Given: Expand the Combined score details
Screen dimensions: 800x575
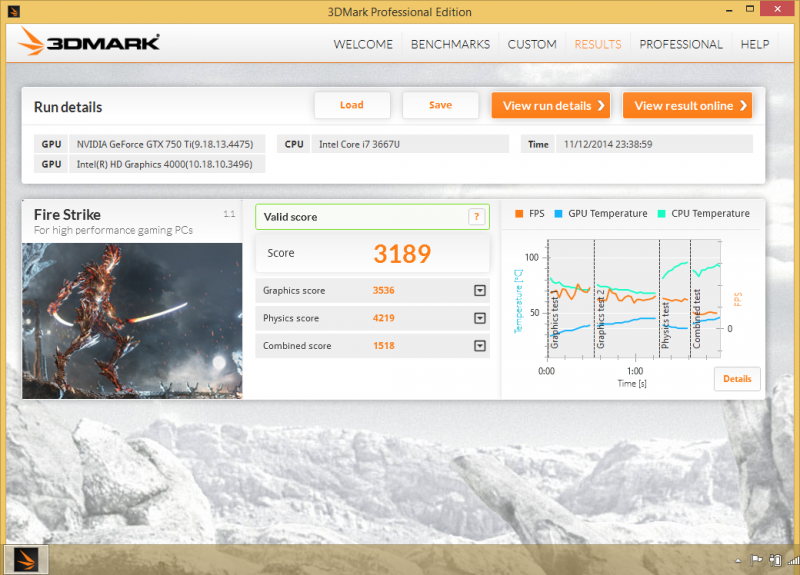Looking at the screenshot, I should [x=480, y=346].
